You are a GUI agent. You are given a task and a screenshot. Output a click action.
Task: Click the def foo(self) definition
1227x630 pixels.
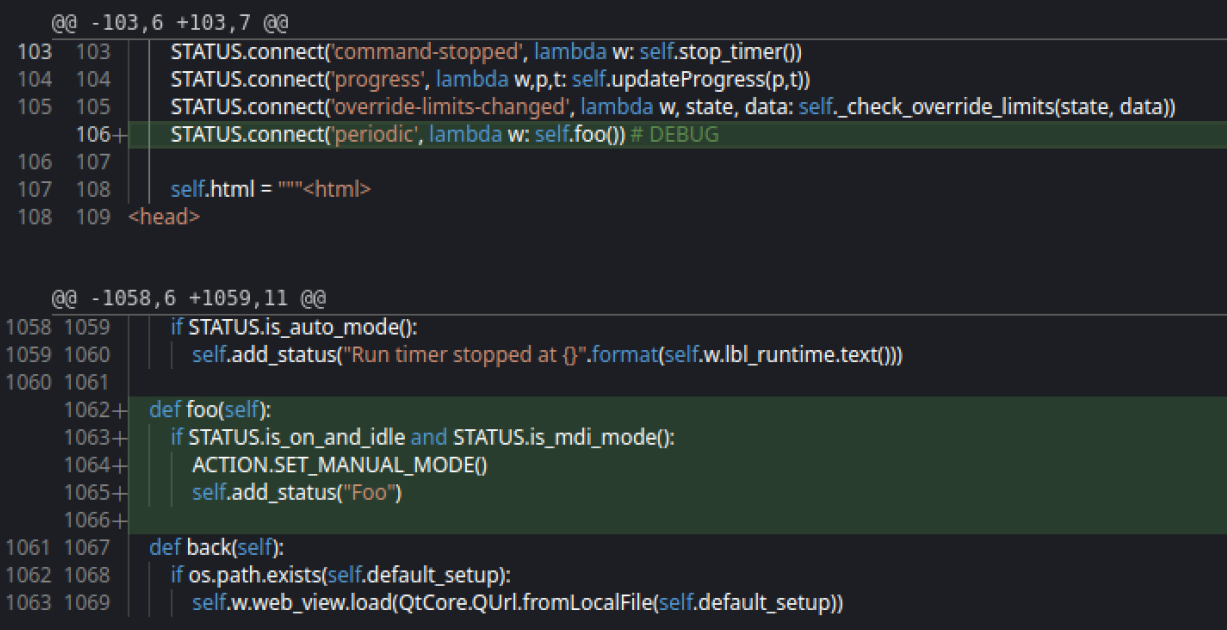(210, 410)
